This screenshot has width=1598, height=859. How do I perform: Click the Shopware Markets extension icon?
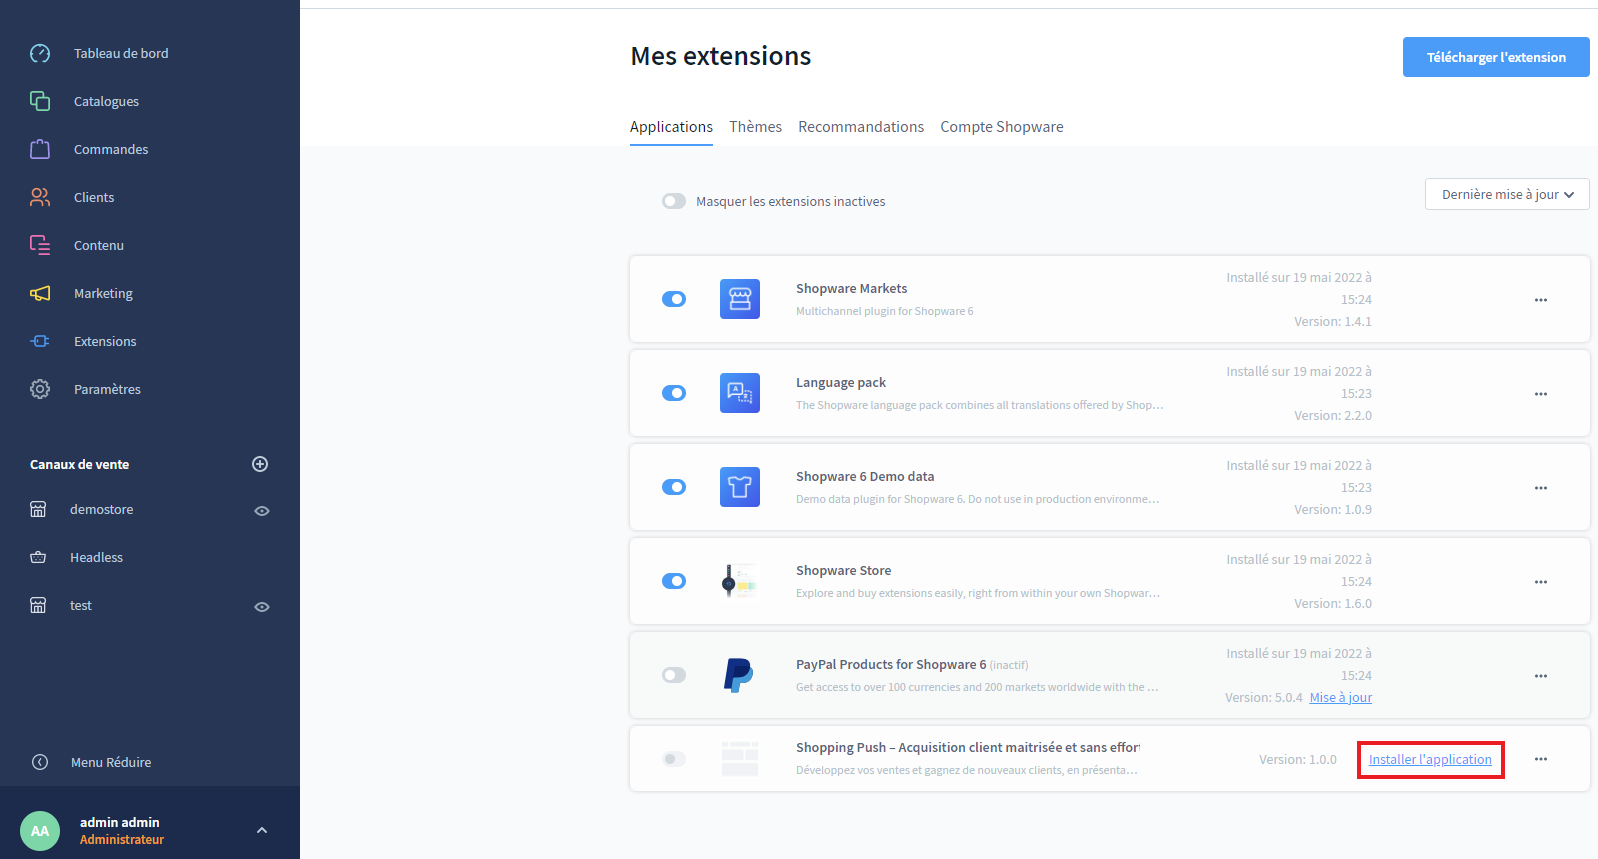point(740,299)
